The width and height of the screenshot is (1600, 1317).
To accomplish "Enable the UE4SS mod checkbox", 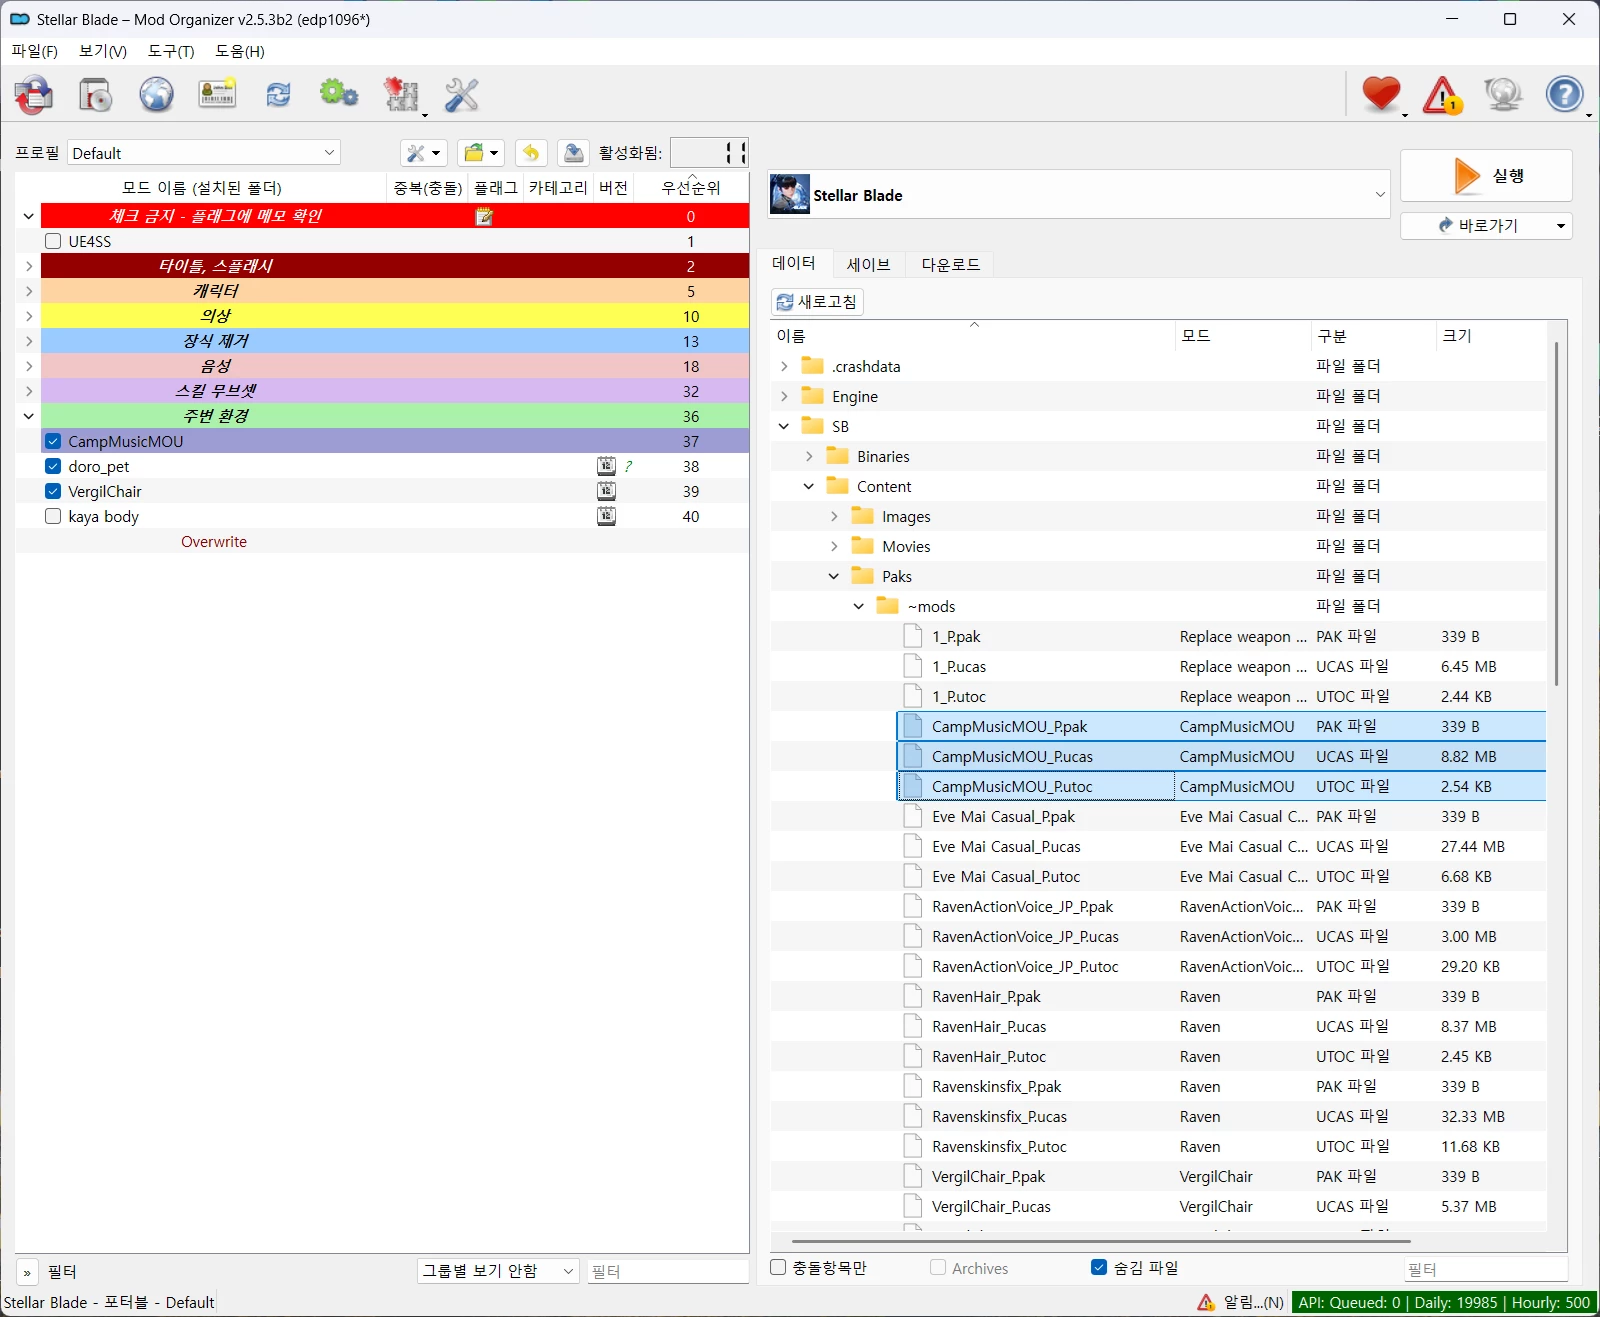I will pos(53,241).
